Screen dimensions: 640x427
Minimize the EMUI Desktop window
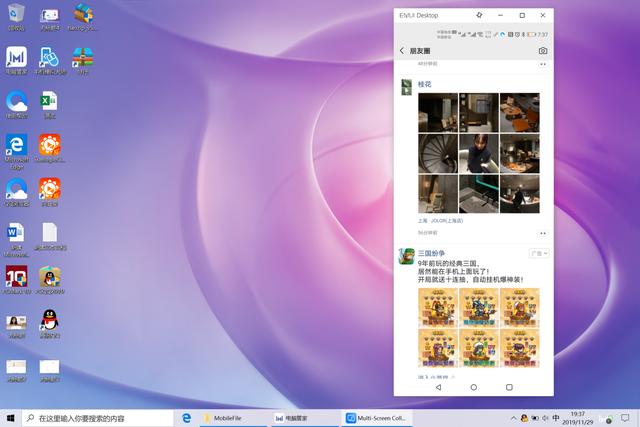point(500,15)
